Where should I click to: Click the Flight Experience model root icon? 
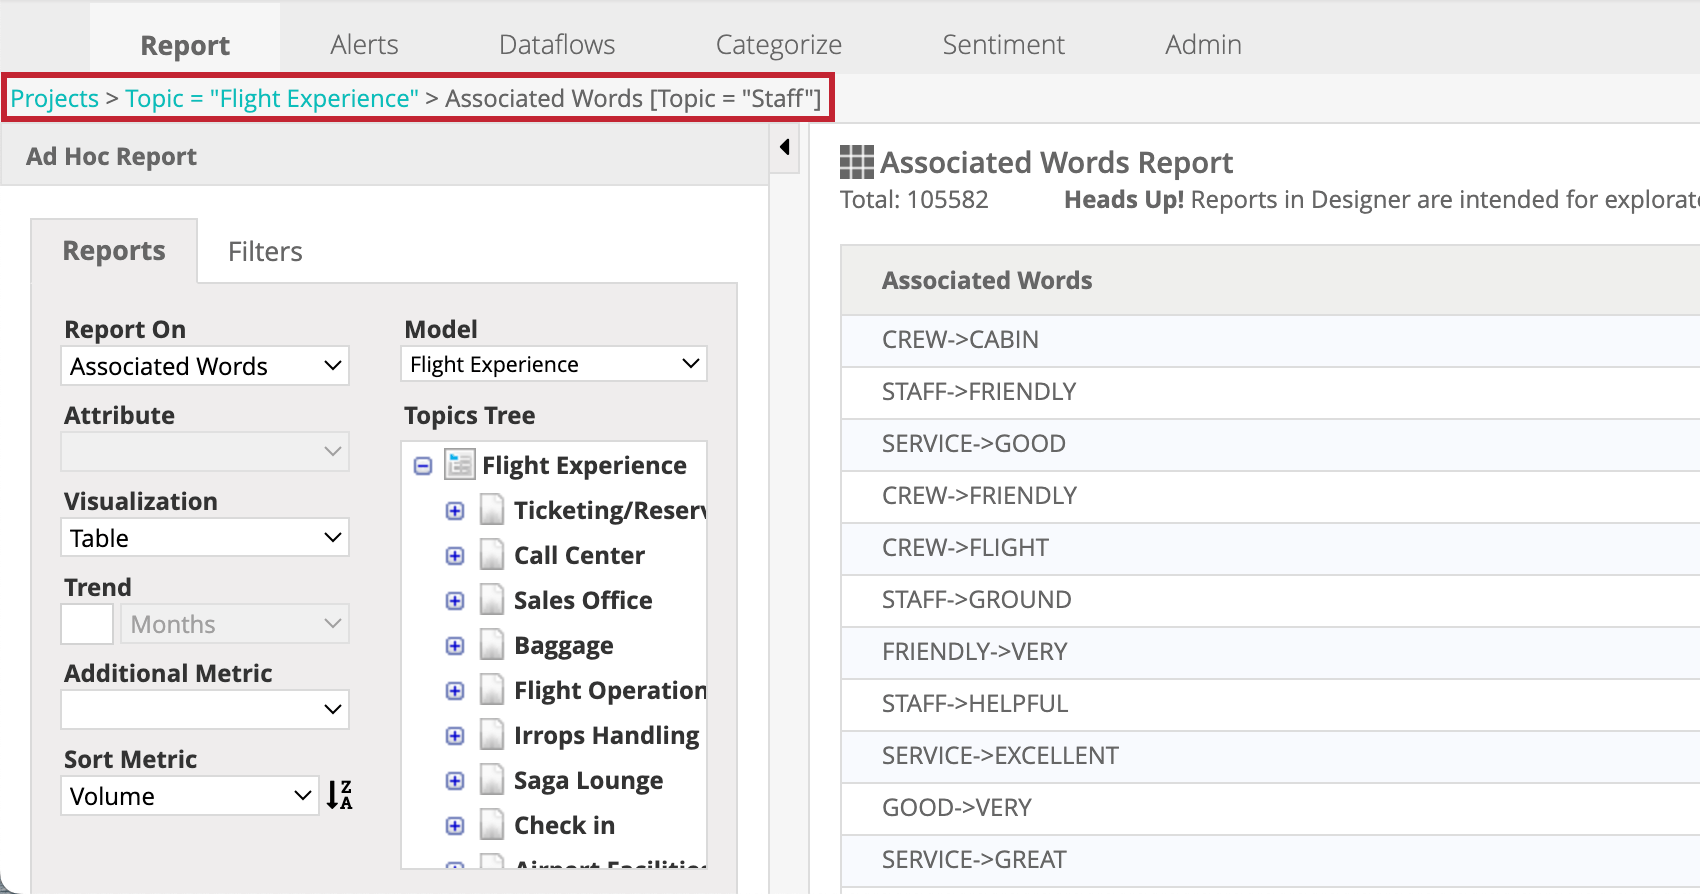460,465
